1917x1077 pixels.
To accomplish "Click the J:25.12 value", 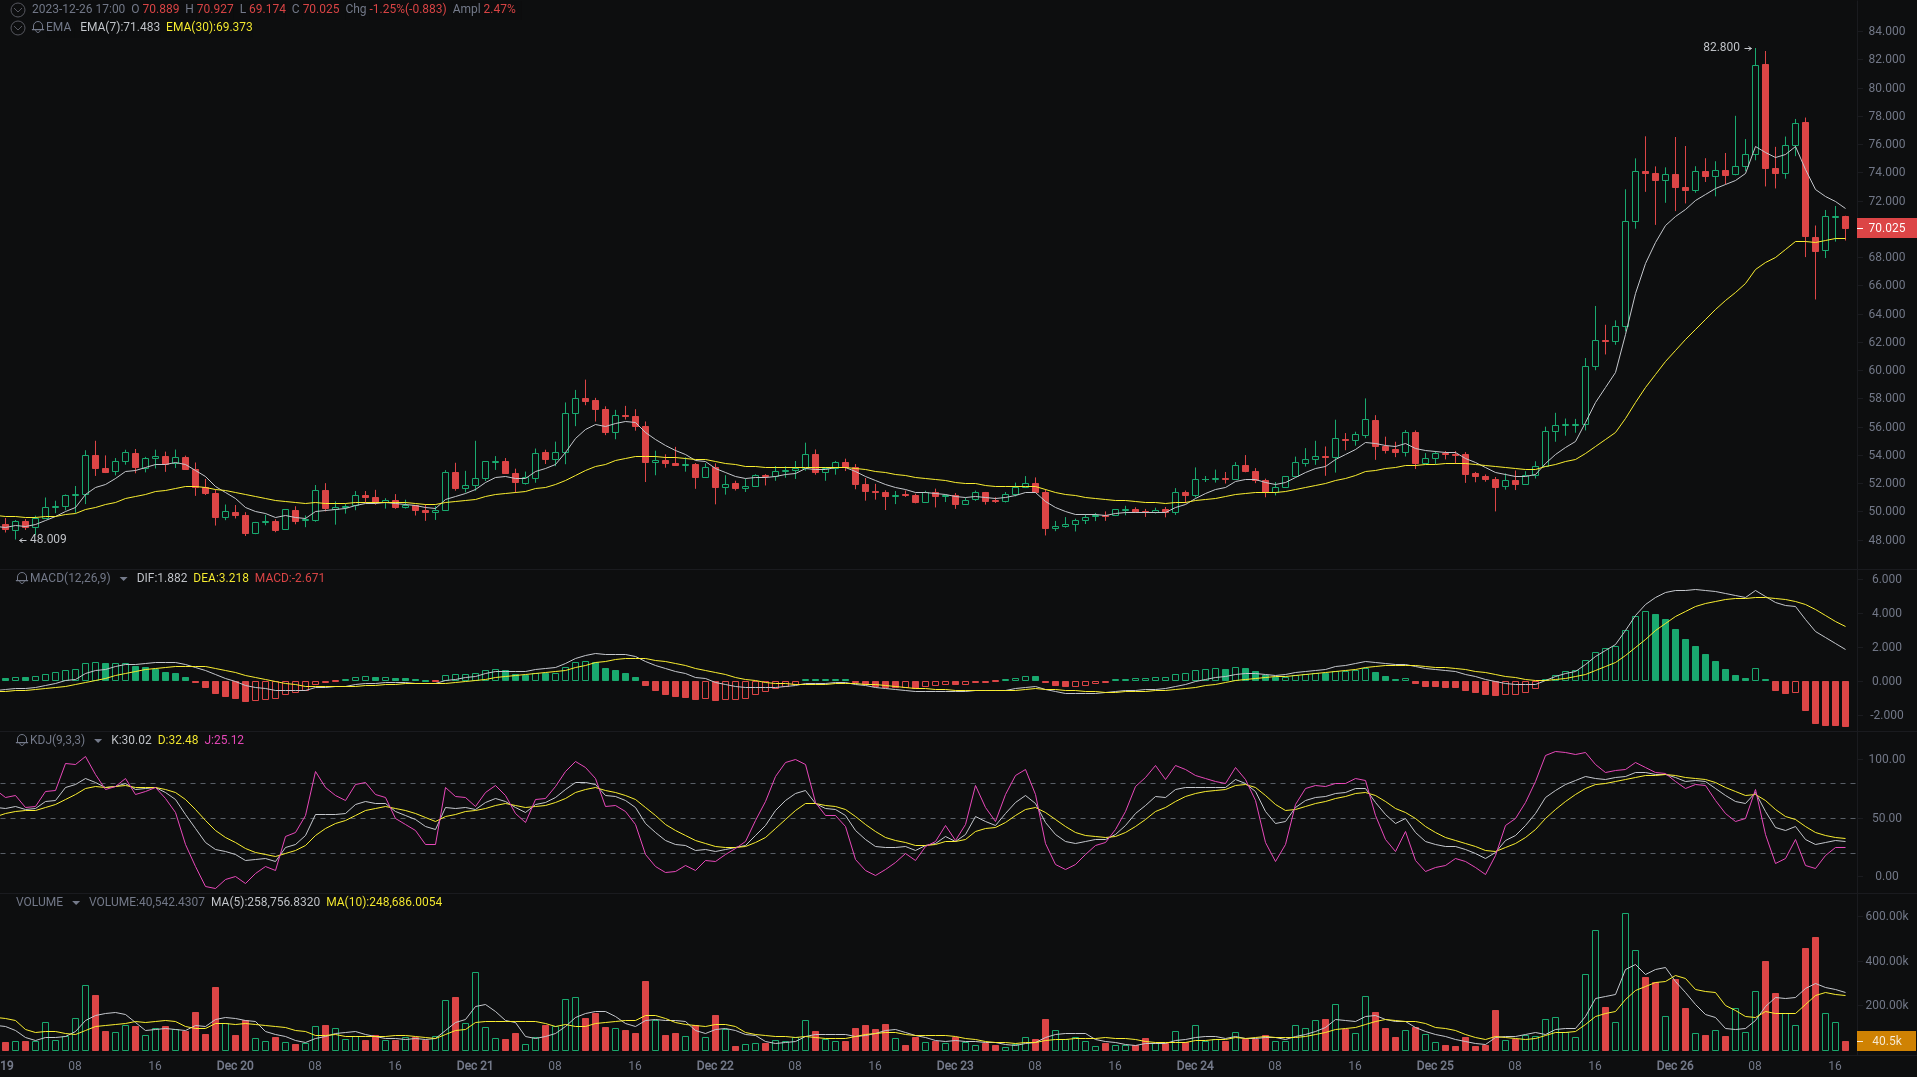I will click(x=224, y=740).
